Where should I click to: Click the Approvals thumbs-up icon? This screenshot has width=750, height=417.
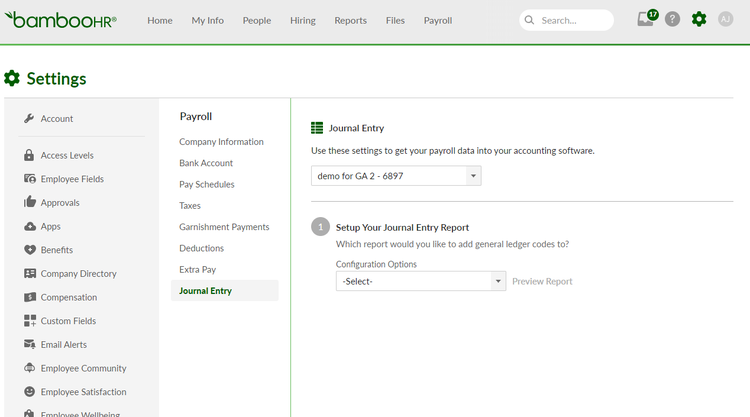[30, 202]
